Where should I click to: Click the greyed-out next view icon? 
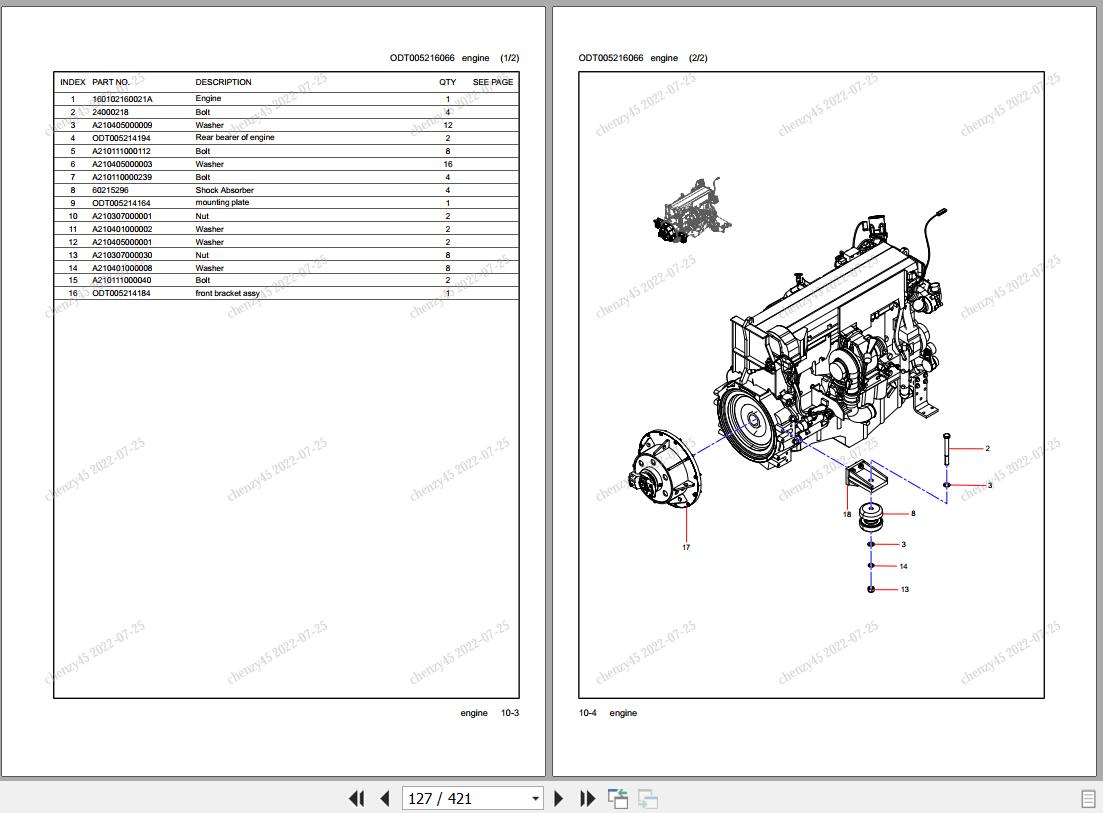pyautogui.click(x=648, y=798)
